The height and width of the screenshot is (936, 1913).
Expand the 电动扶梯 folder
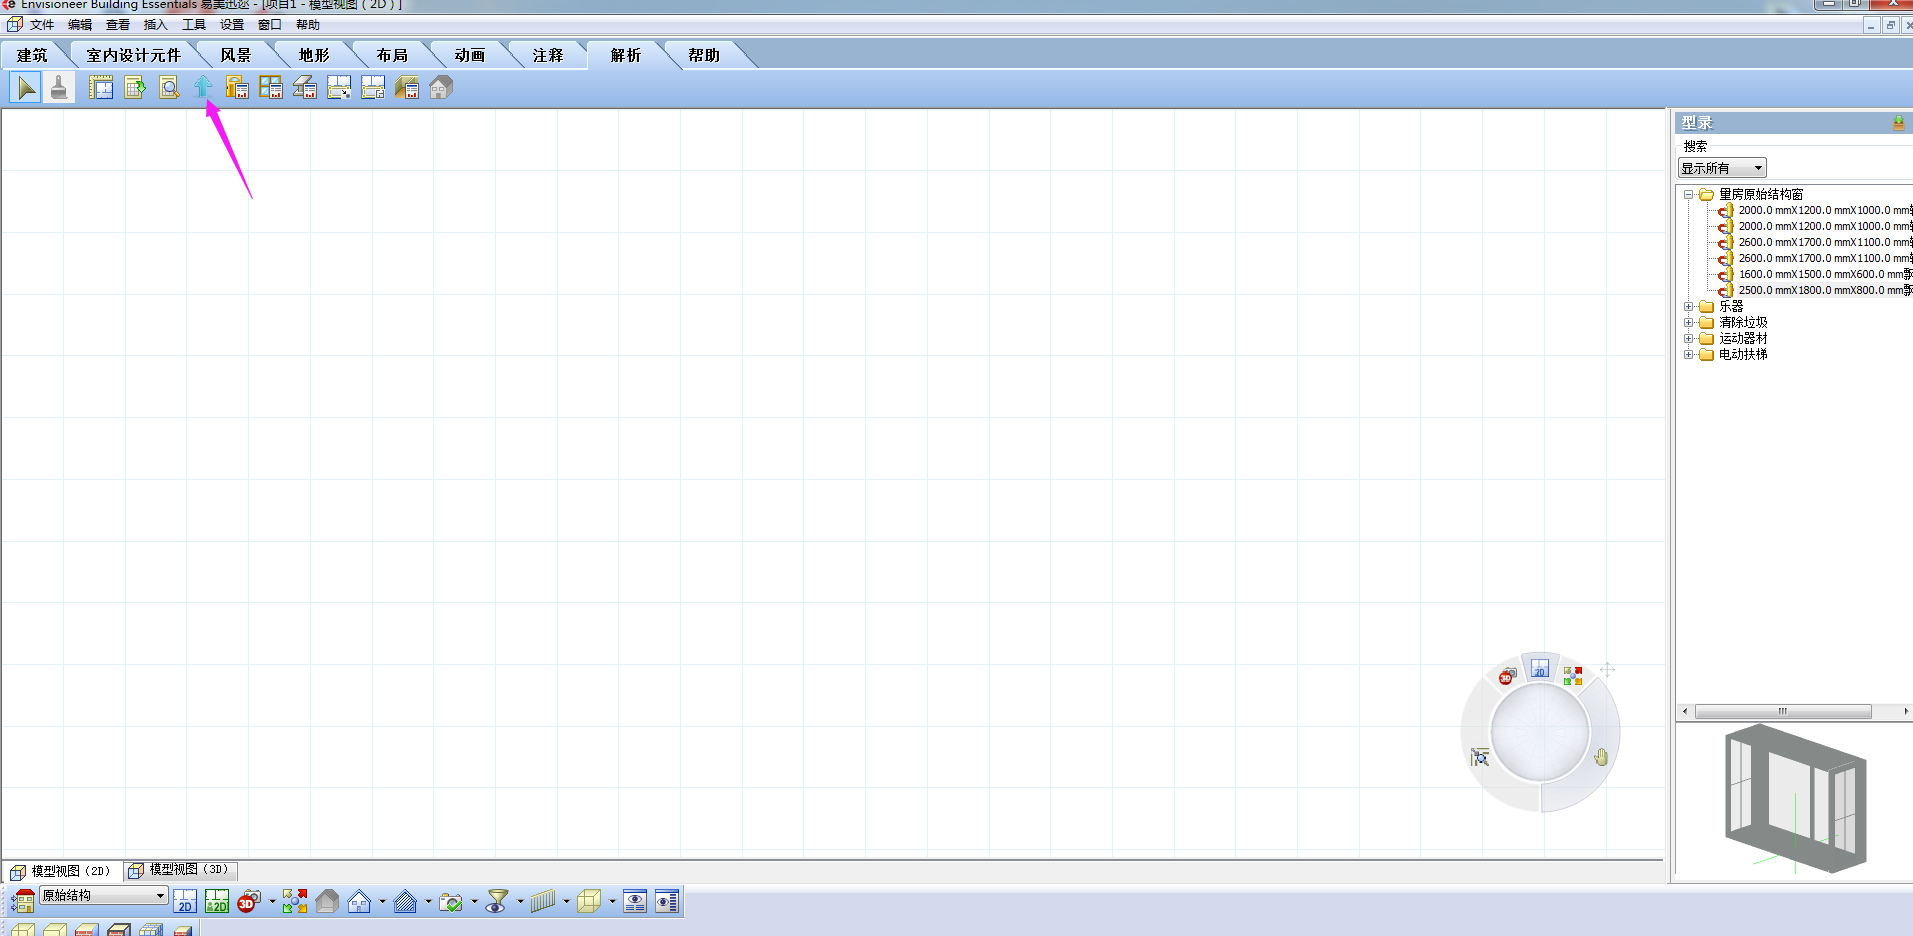coord(1688,355)
